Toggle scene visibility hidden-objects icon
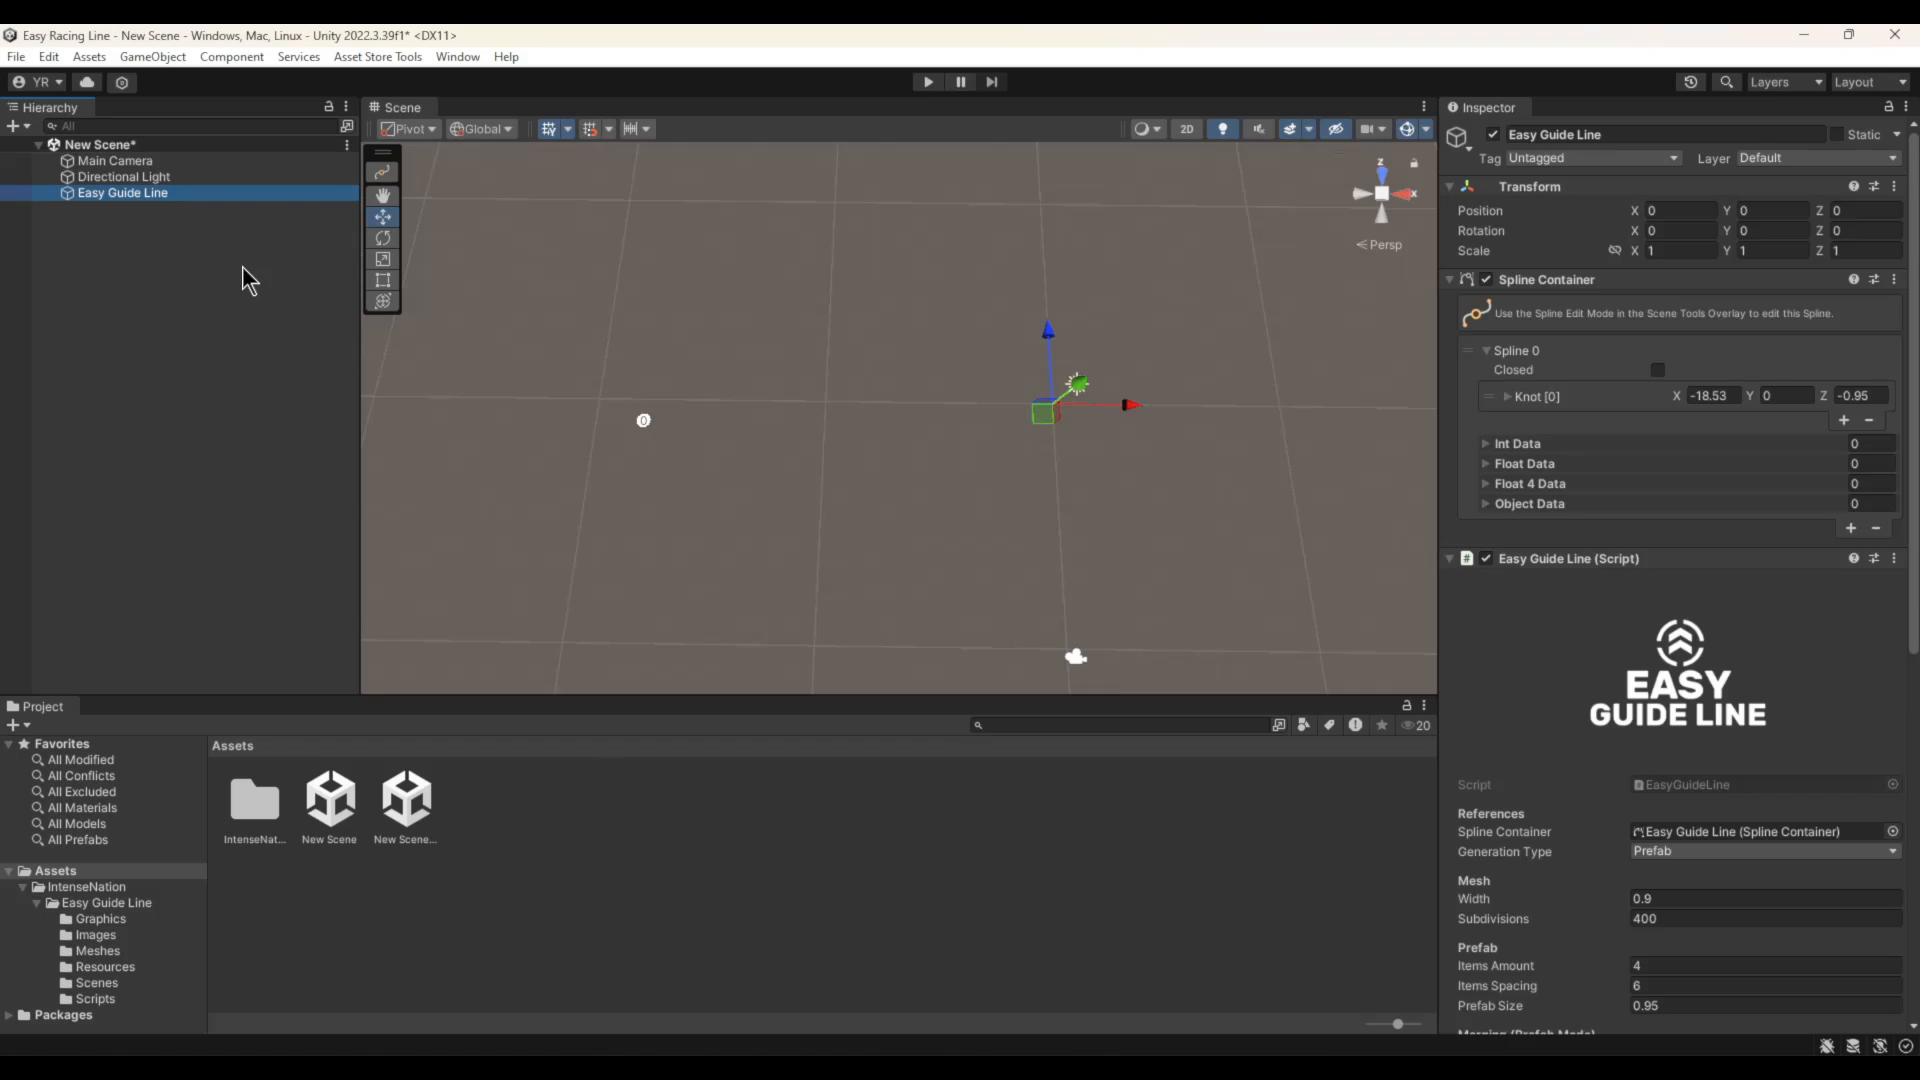The width and height of the screenshot is (1920, 1080). pyautogui.click(x=1335, y=129)
